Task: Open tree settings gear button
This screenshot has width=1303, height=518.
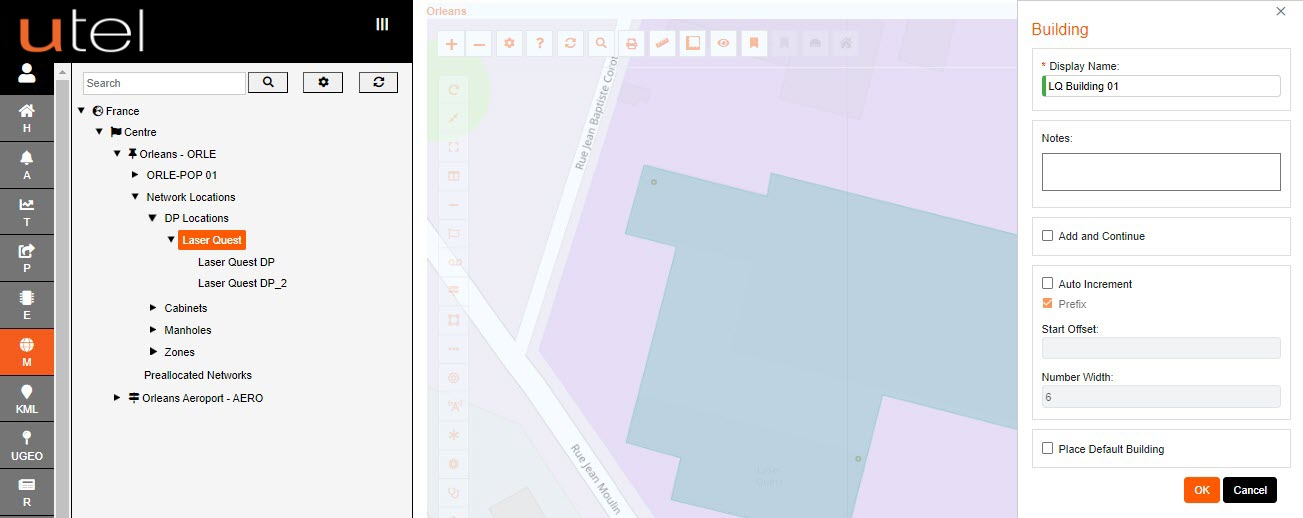Action: (x=323, y=82)
